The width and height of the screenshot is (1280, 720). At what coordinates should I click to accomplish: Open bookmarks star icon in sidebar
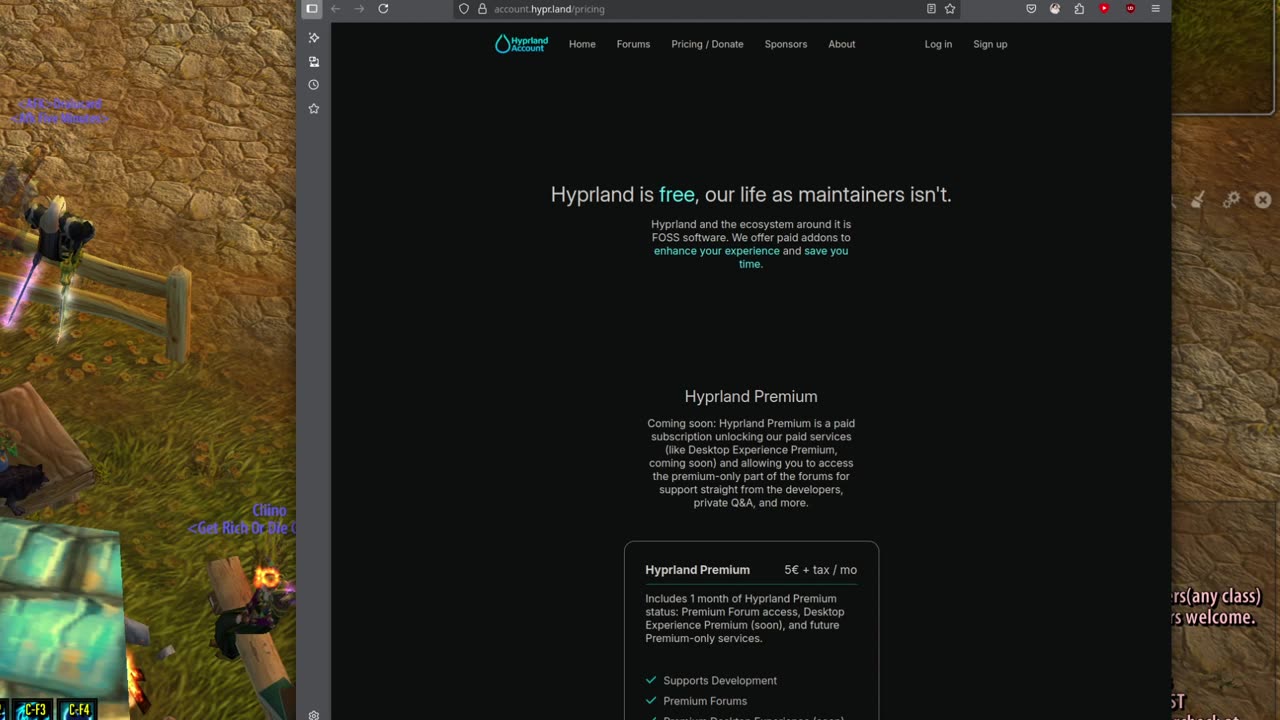coord(314,108)
